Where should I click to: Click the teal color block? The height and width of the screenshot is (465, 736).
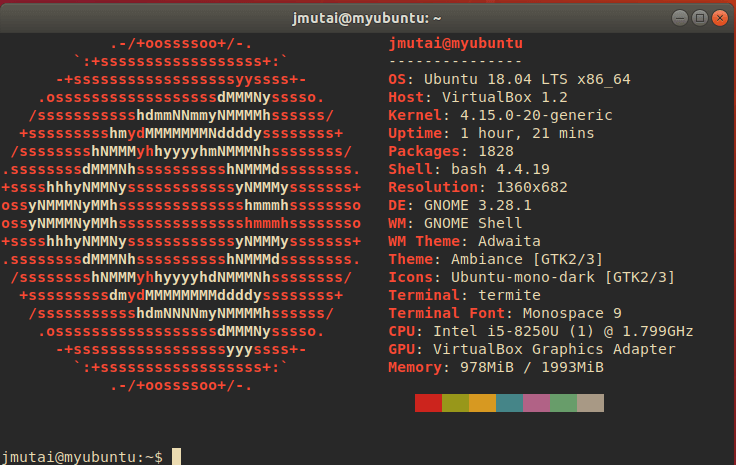(509, 403)
